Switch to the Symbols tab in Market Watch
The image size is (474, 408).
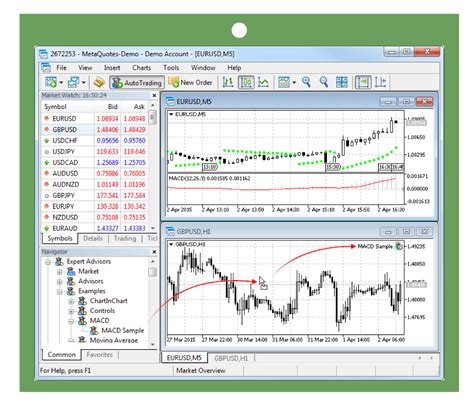tap(60, 238)
